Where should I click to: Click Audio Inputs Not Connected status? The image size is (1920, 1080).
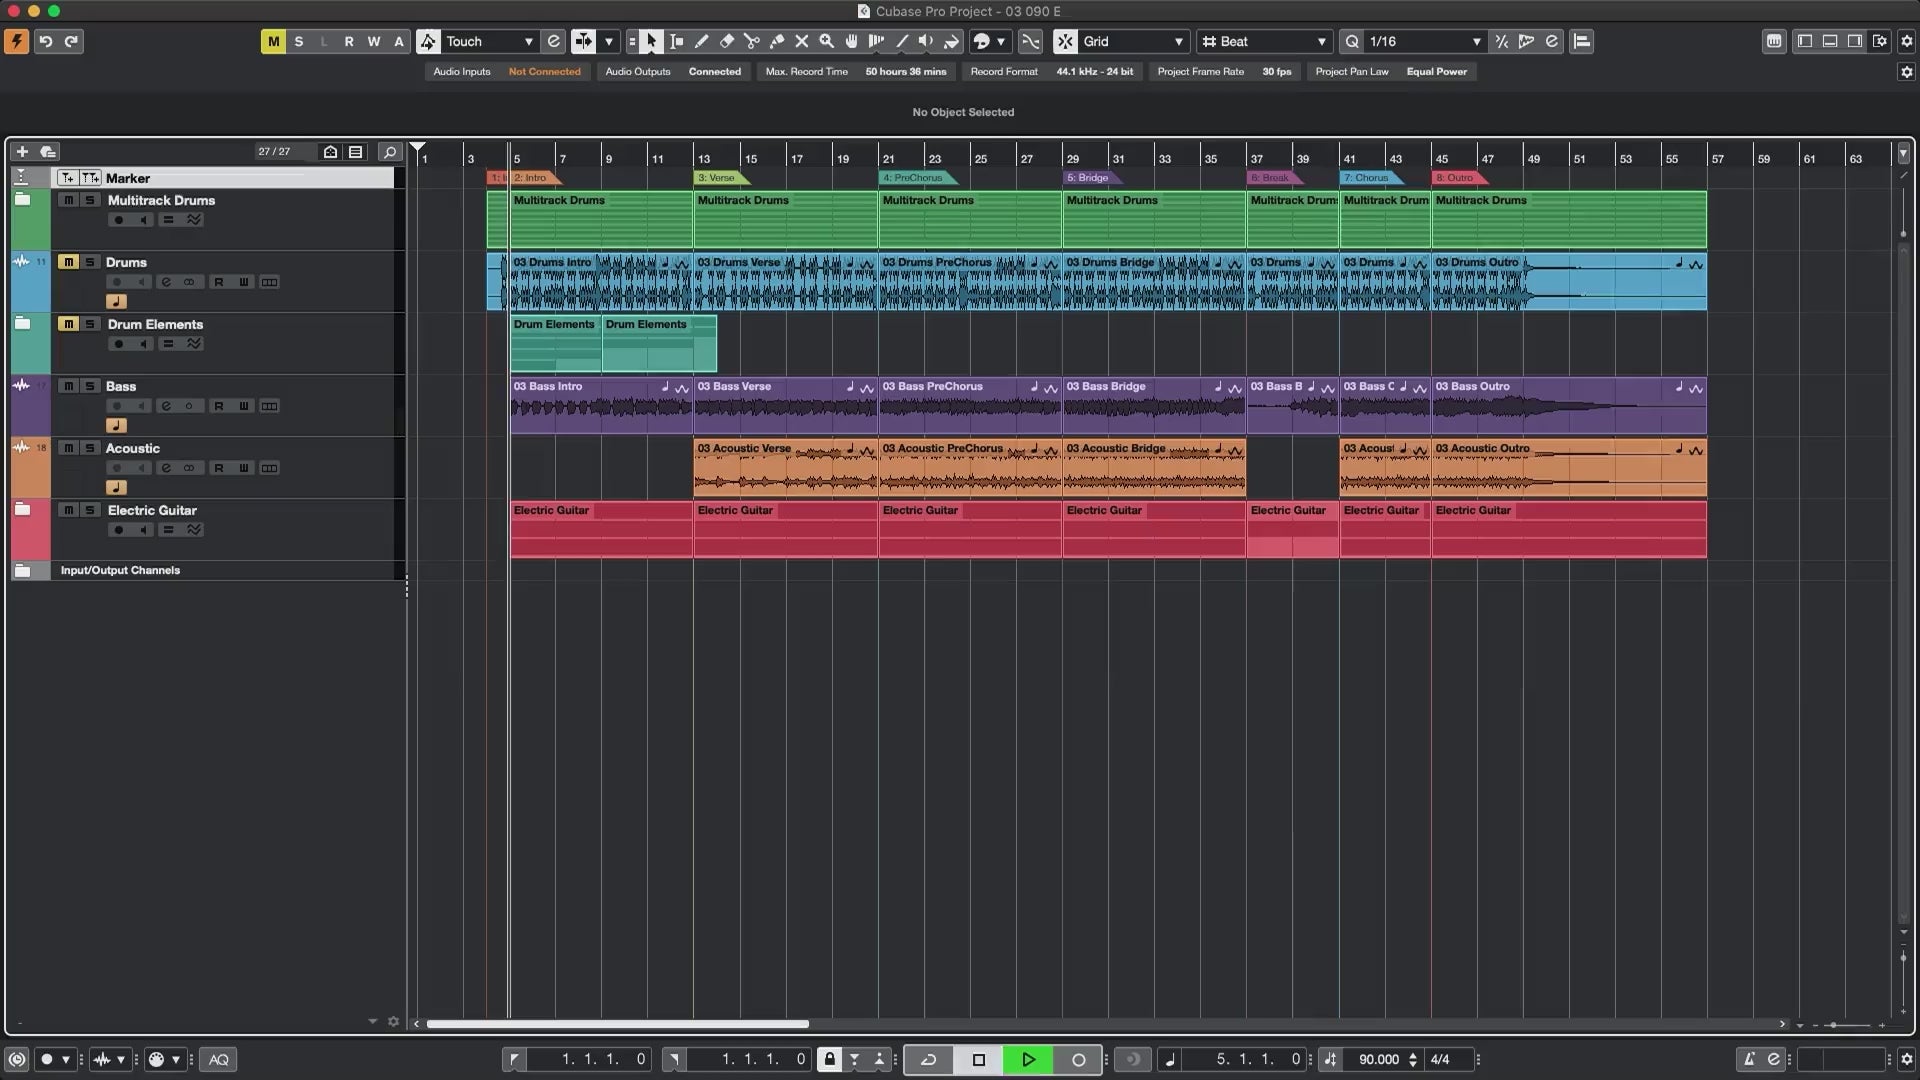(x=506, y=71)
